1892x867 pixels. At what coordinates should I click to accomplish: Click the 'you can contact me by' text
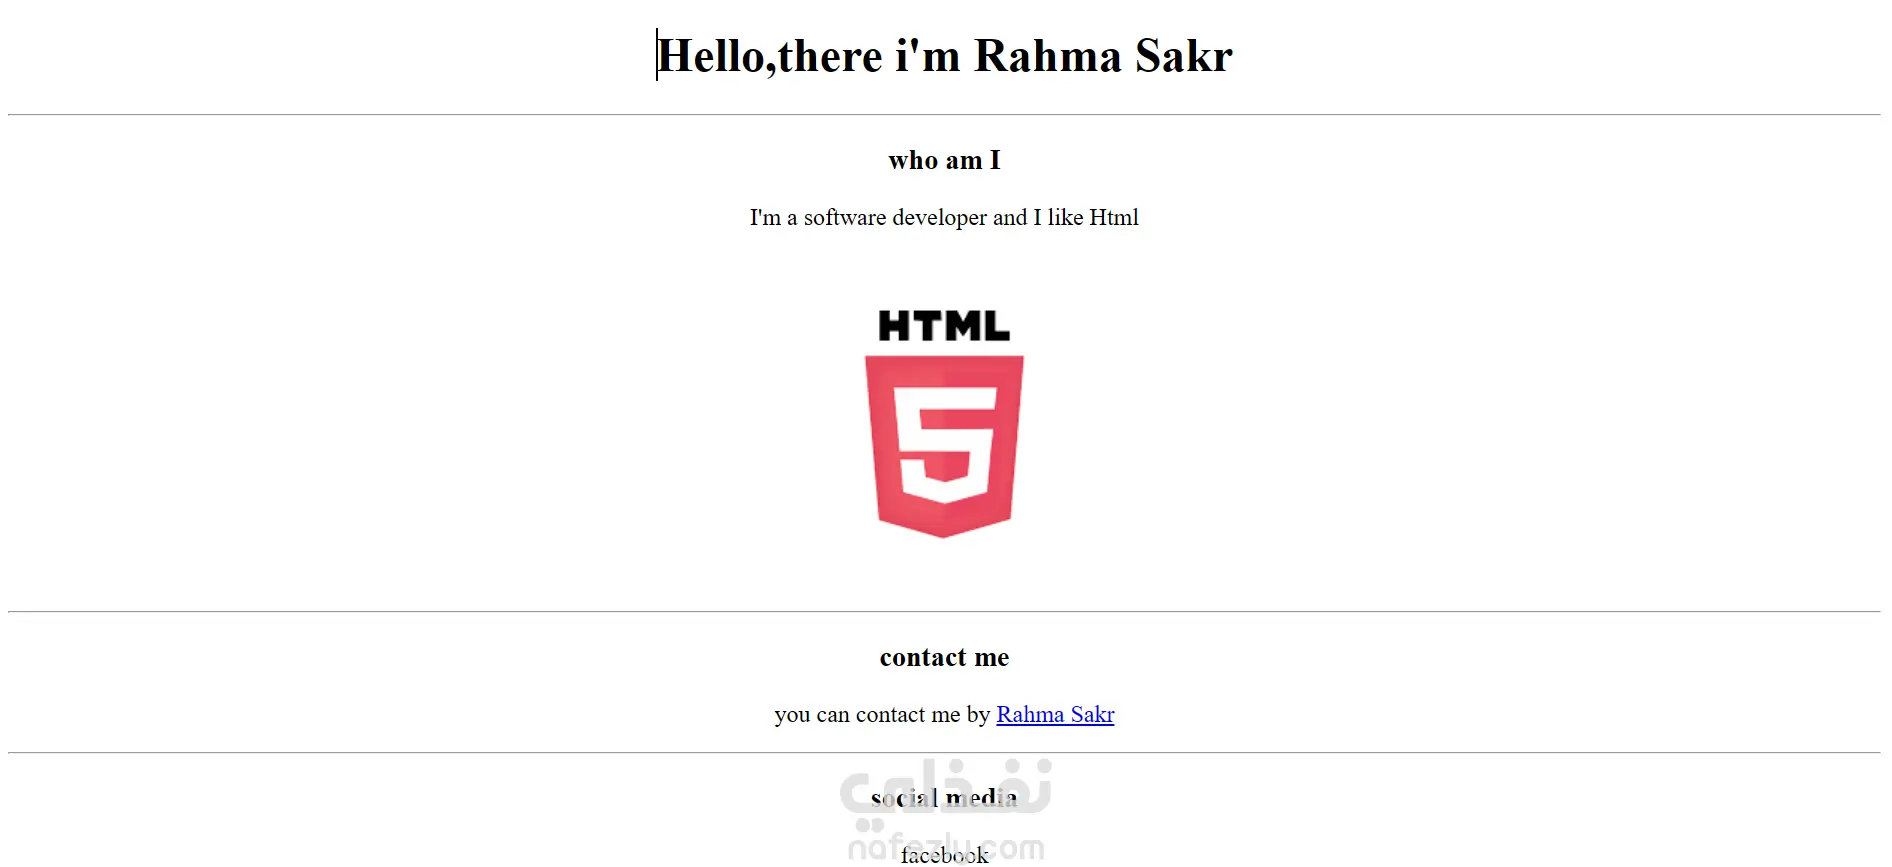click(x=882, y=714)
